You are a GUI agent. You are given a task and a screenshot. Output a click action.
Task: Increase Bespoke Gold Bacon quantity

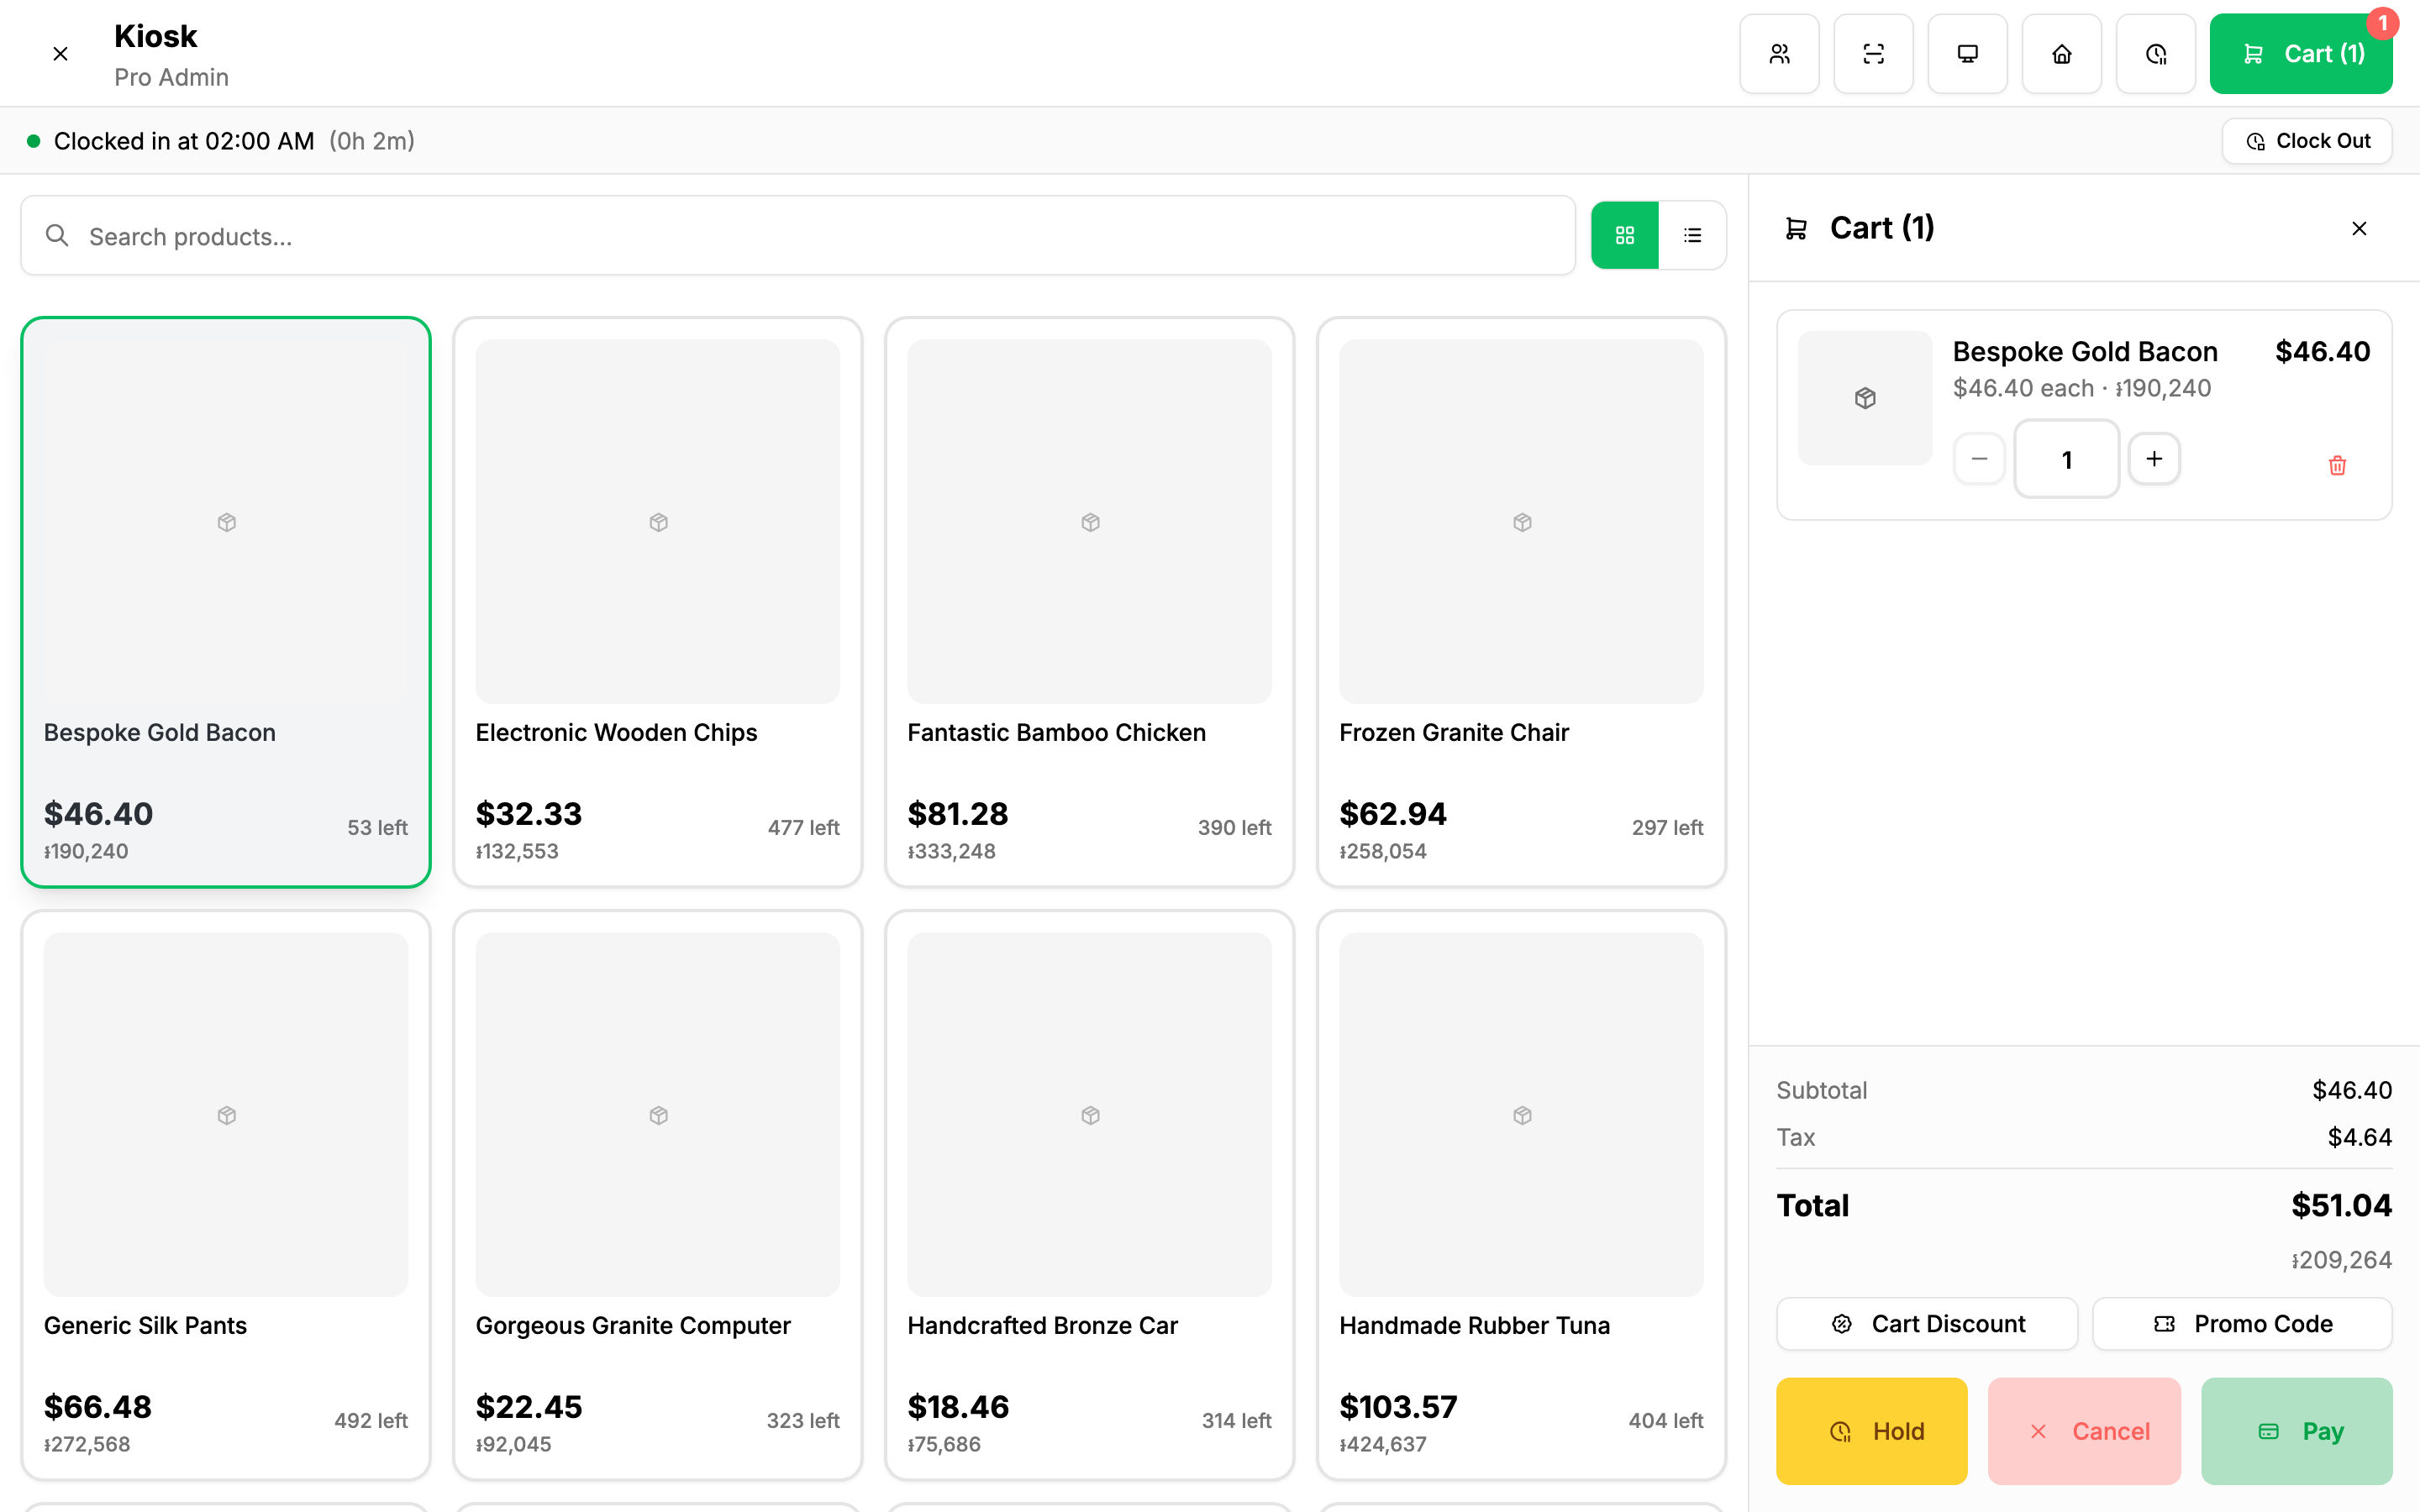pyautogui.click(x=2154, y=459)
